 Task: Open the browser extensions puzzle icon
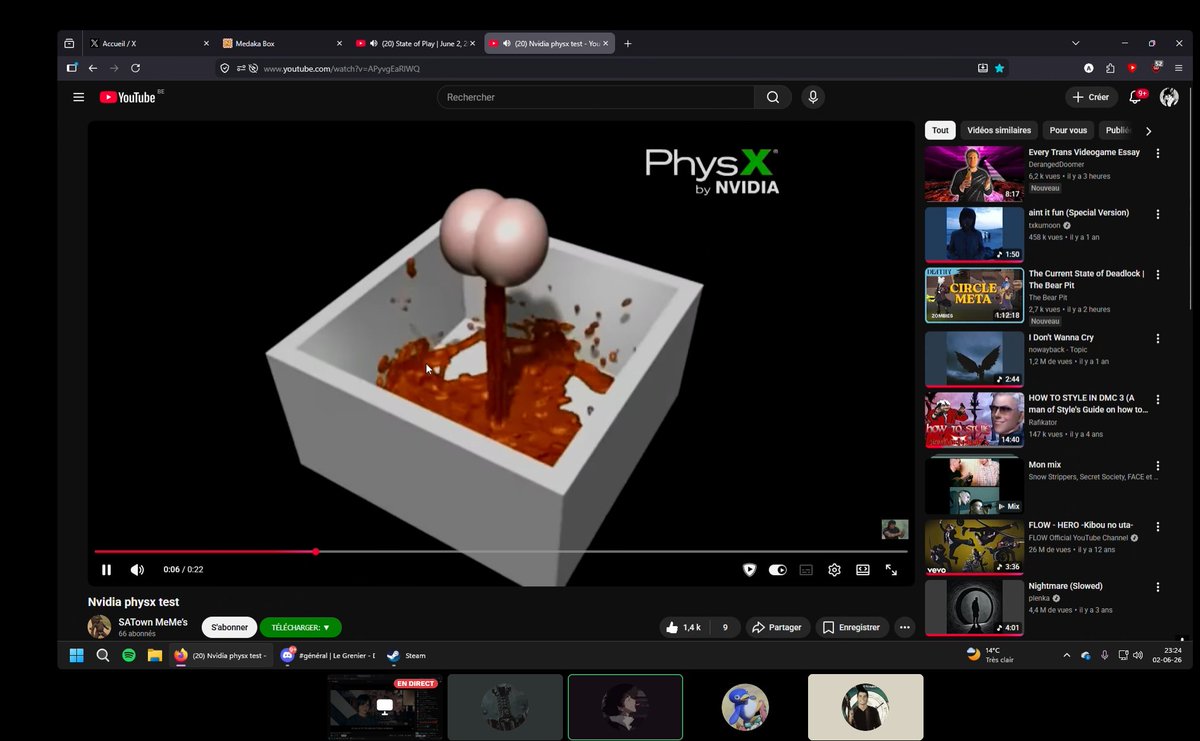(1110, 68)
